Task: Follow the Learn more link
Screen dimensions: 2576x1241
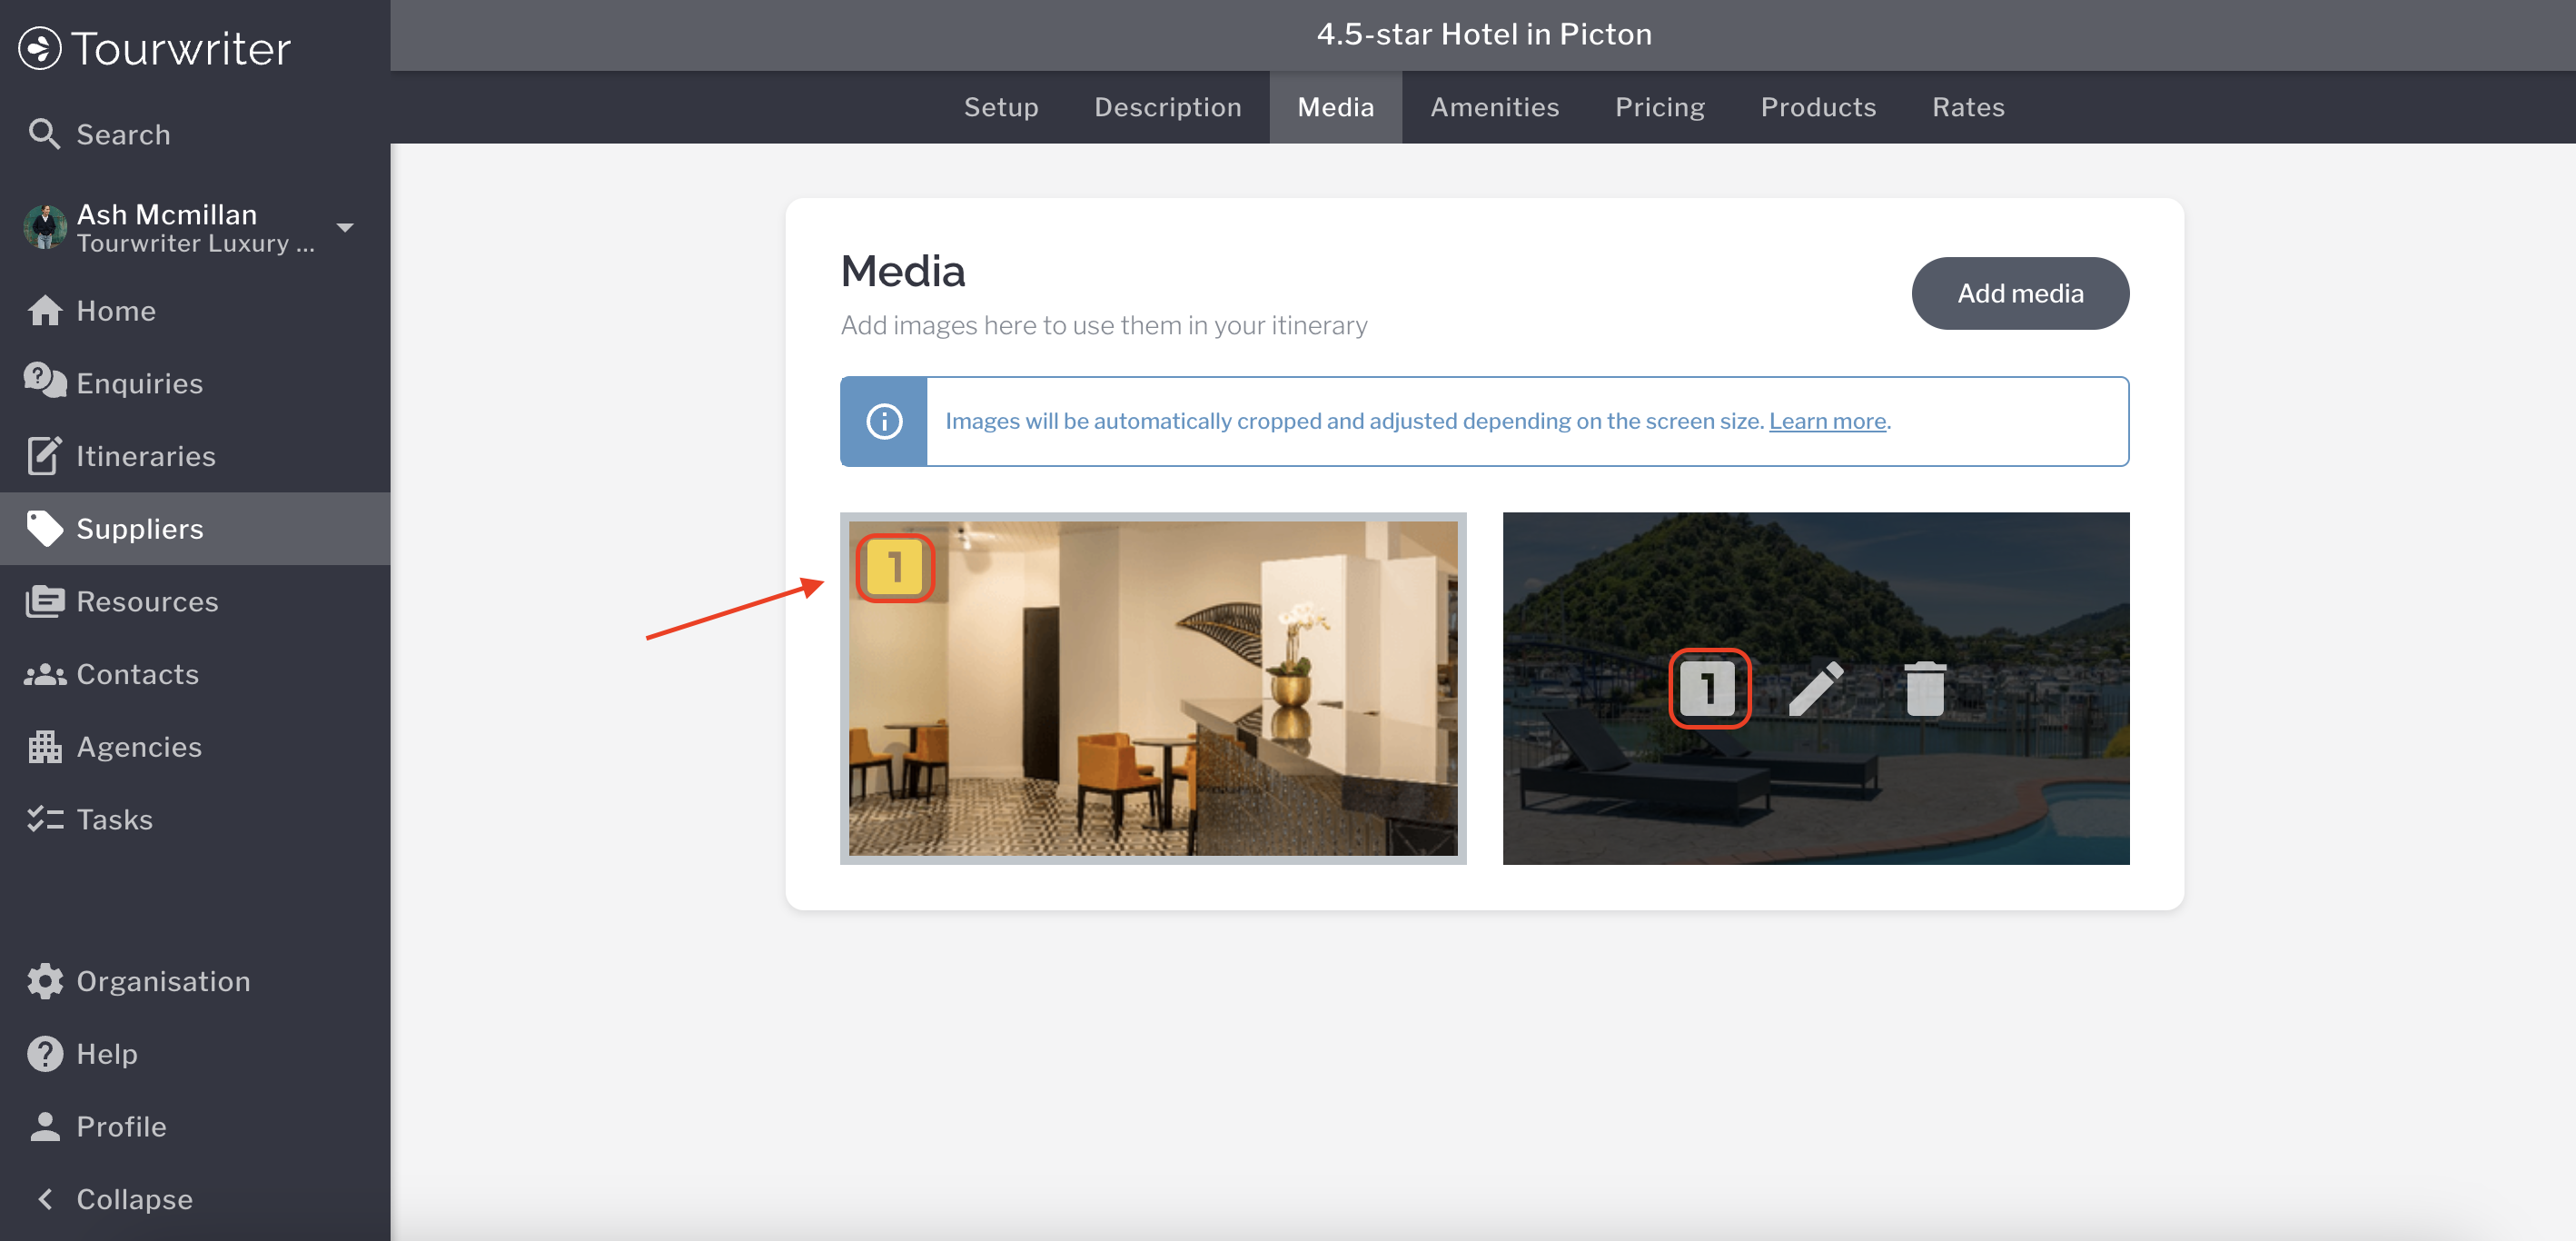Action: coord(1827,421)
